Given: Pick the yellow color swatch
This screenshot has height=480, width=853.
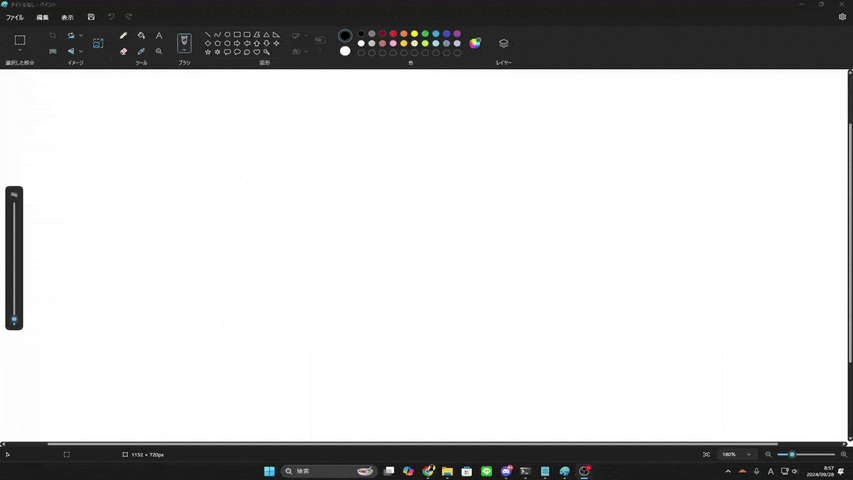Looking at the screenshot, I should (x=415, y=34).
